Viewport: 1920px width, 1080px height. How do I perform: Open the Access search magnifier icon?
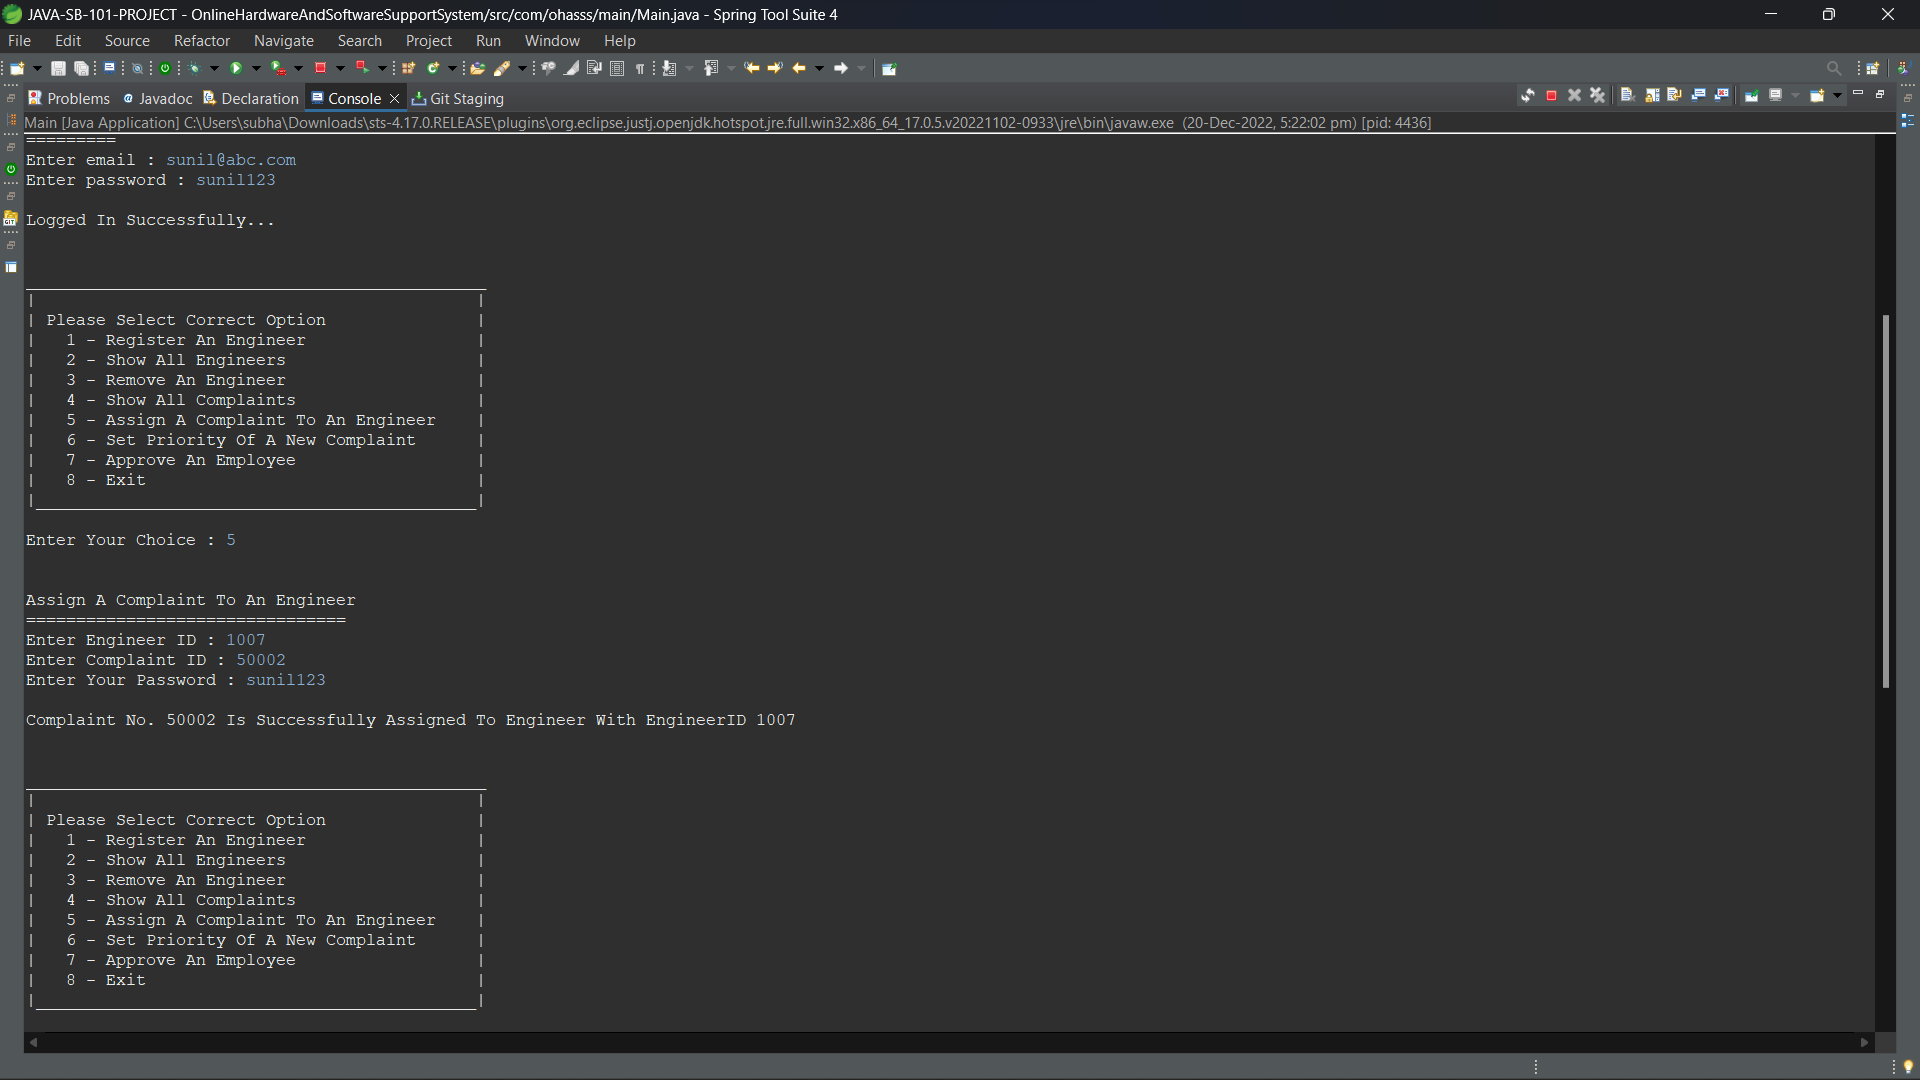pos(1833,68)
